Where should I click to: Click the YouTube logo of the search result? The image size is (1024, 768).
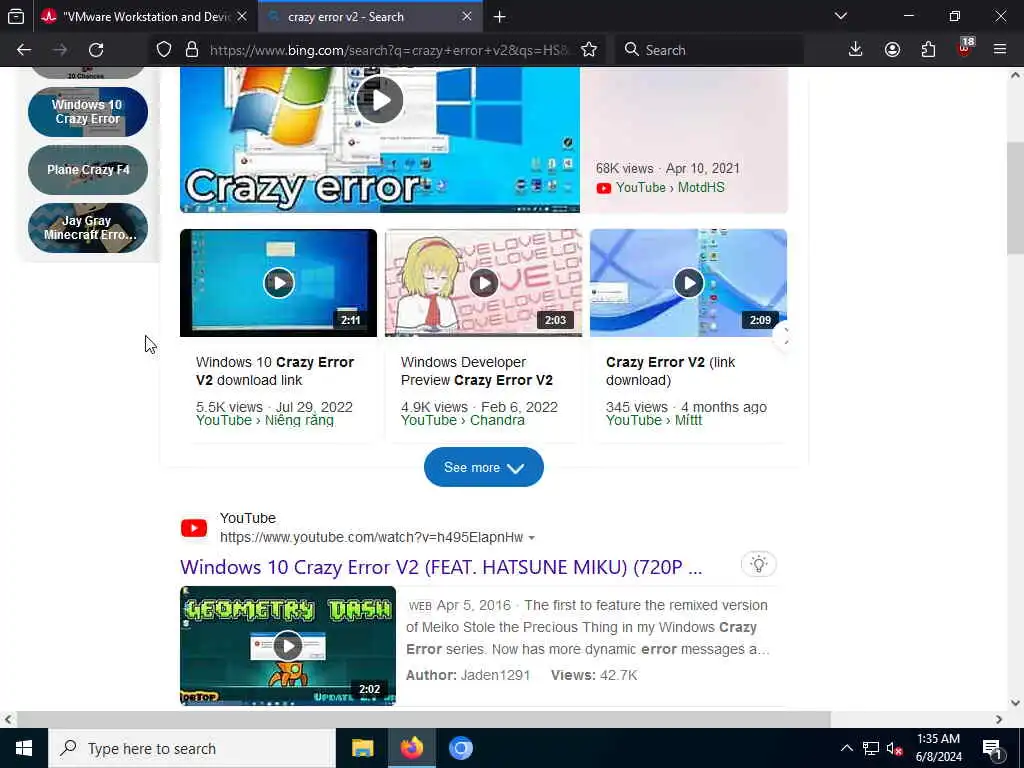[x=194, y=528]
